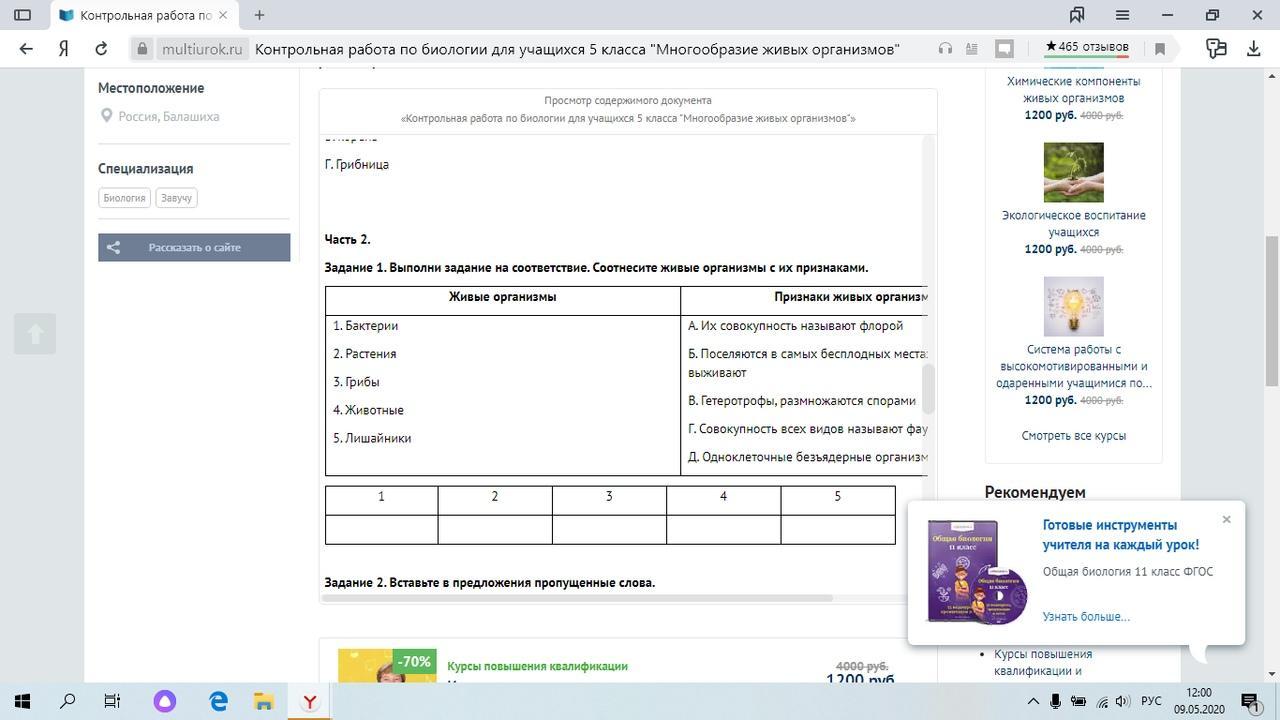Open the volume control tray icon
The width and height of the screenshot is (1280, 720).
click(1122, 701)
